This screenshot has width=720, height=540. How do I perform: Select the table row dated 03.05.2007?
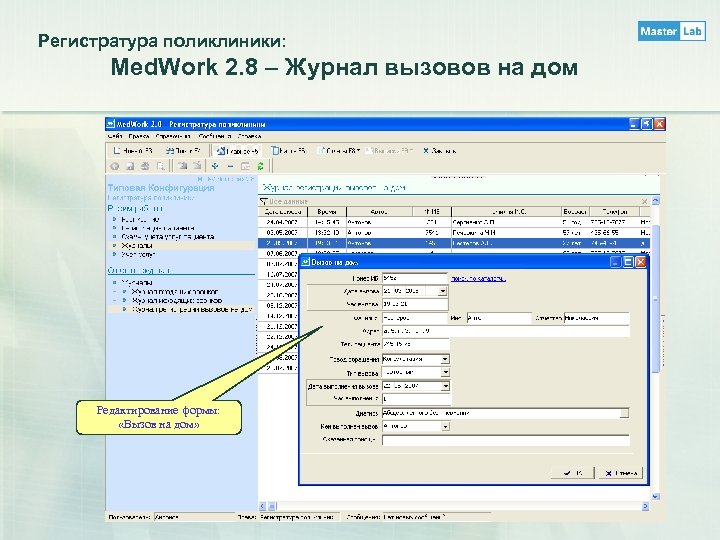[x=454, y=233]
